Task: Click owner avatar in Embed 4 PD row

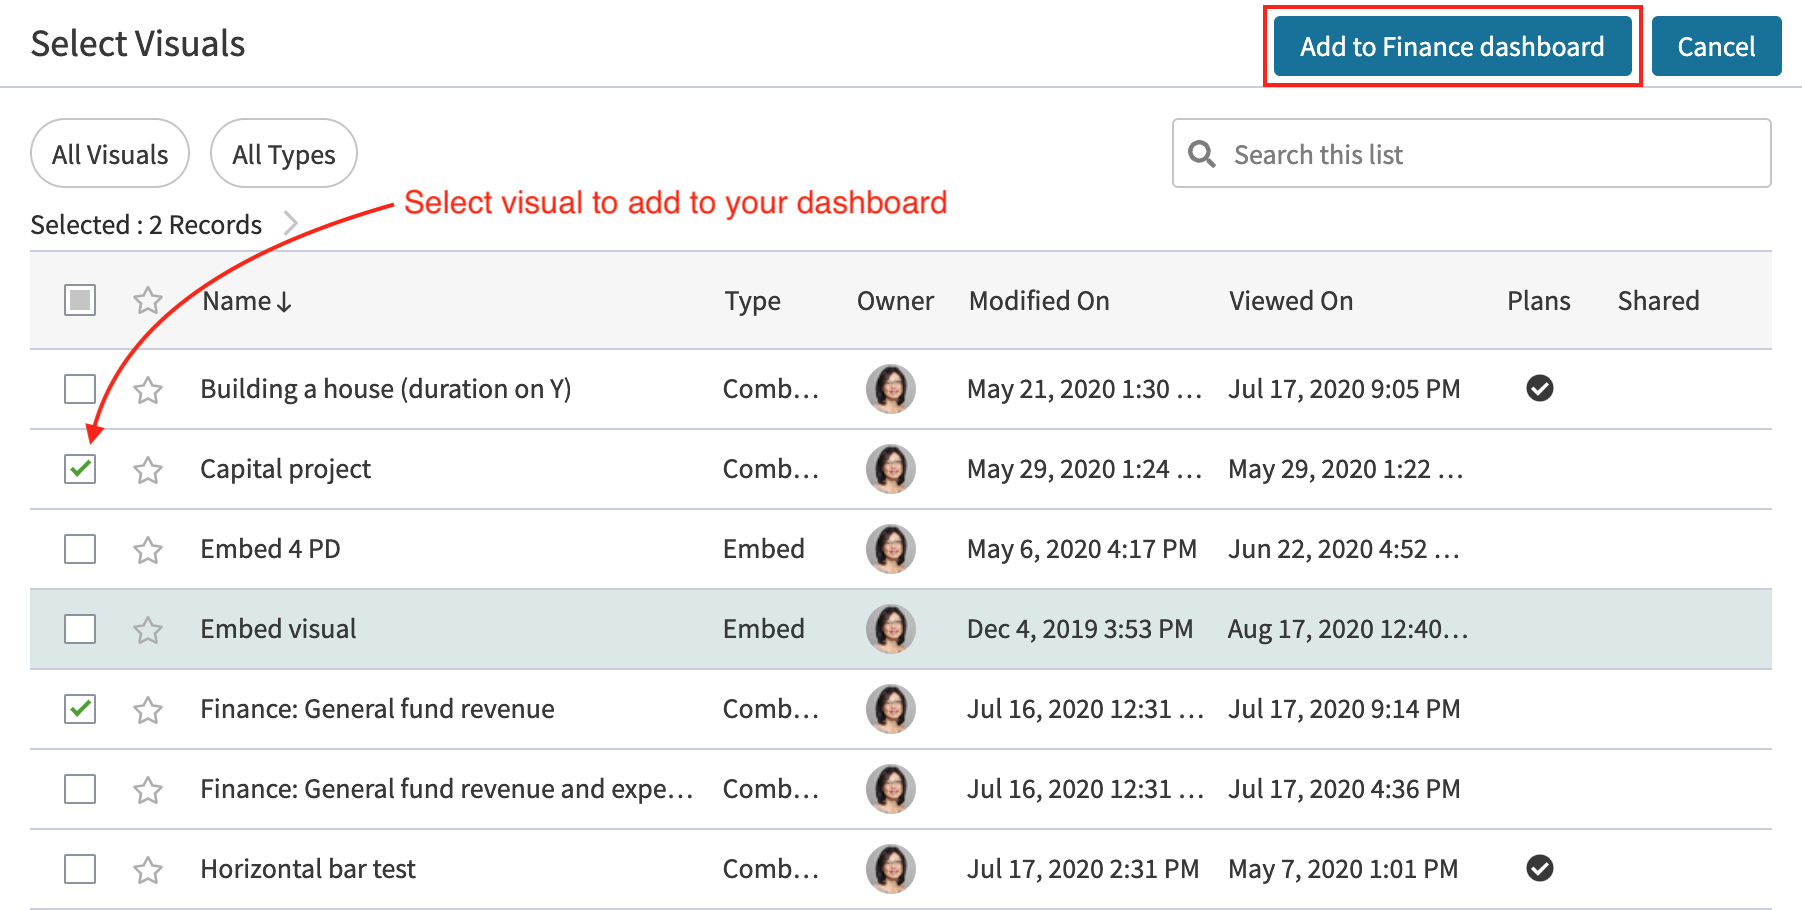Action: pos(890,549)
